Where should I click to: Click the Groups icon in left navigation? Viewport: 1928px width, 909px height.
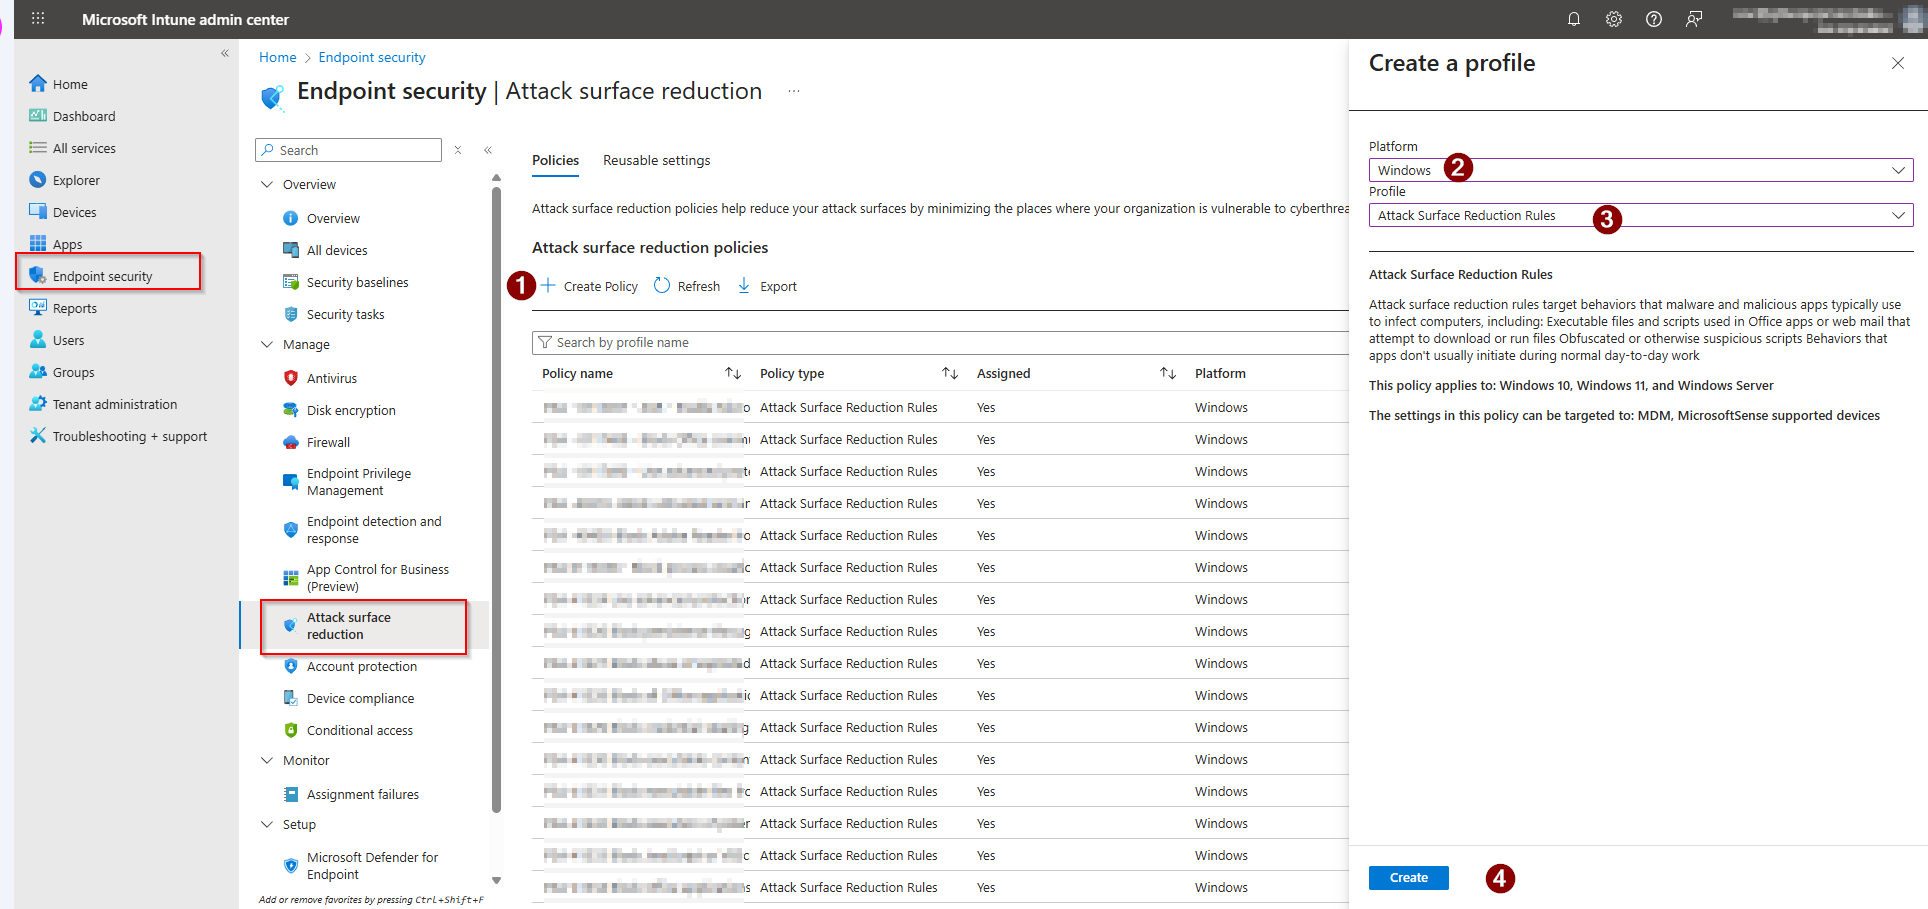click(38, 372)
